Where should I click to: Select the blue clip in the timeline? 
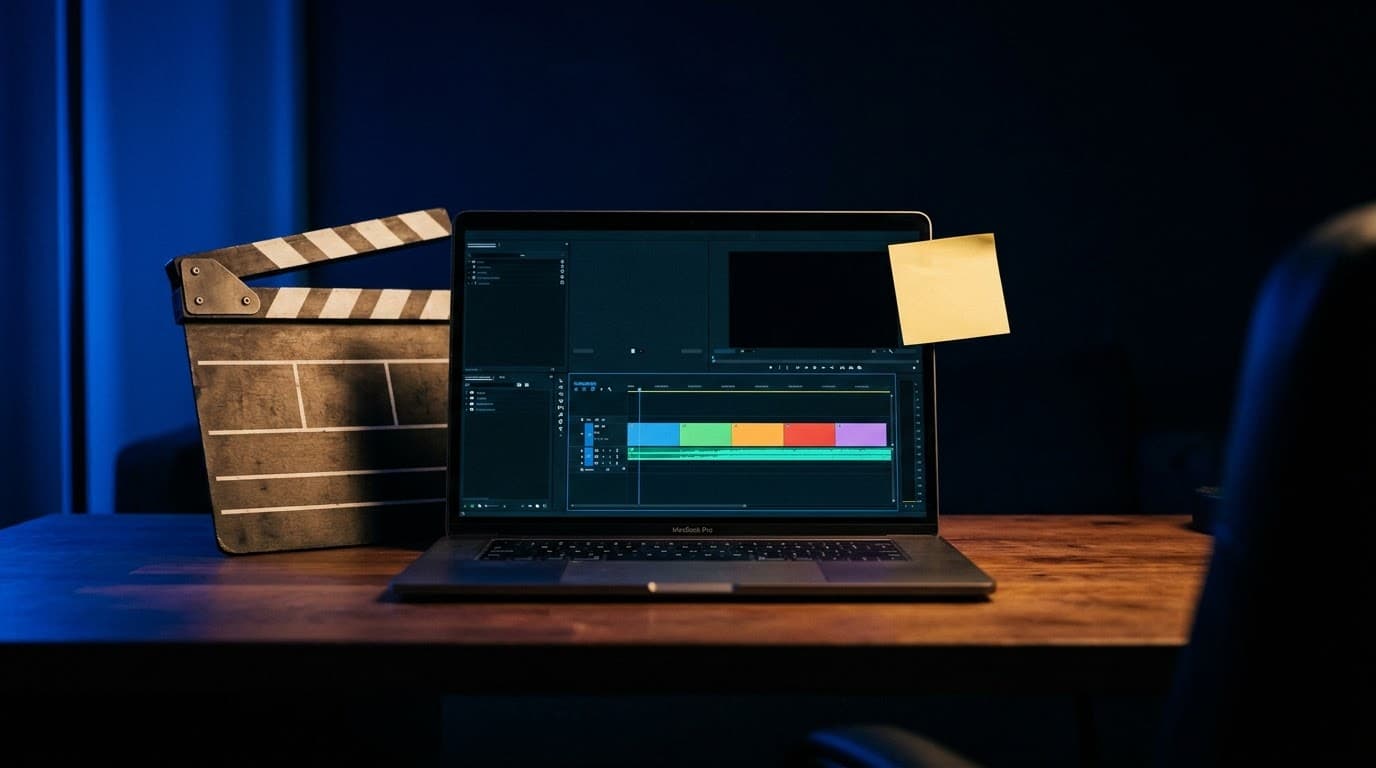(x=654, y=434)
